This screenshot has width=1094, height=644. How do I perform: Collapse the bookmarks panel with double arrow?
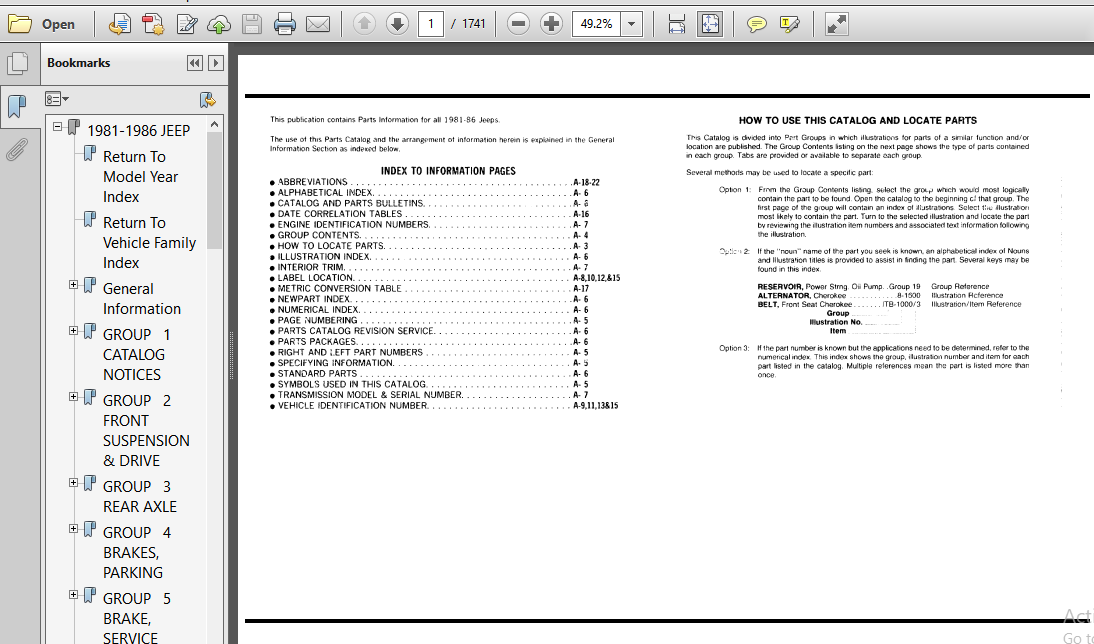click(195, 63)
